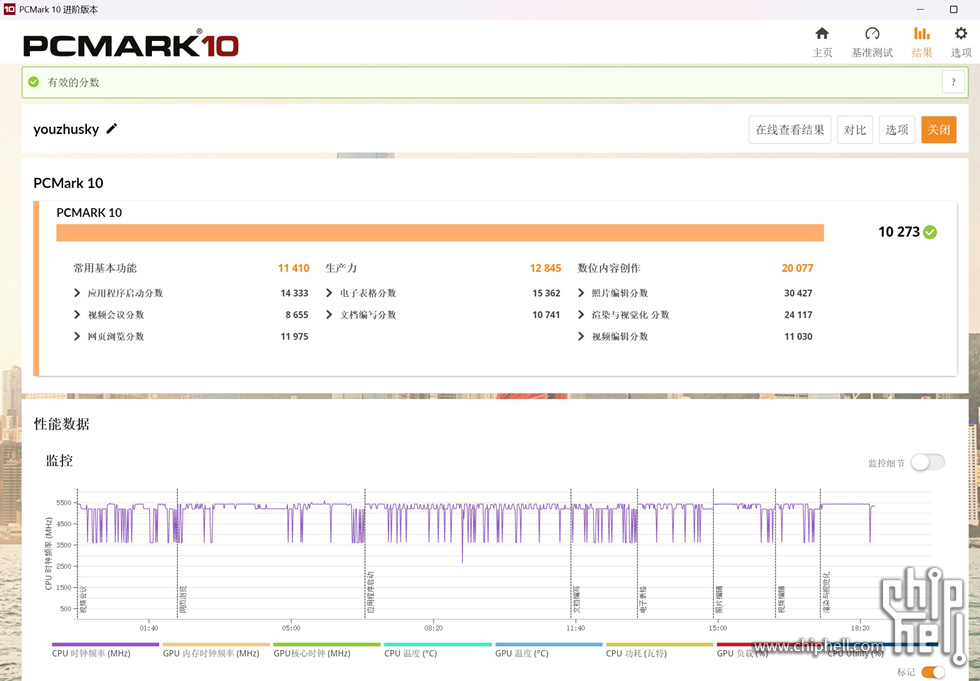Select the 渲染与视觉化 marker on the chart

826,592
